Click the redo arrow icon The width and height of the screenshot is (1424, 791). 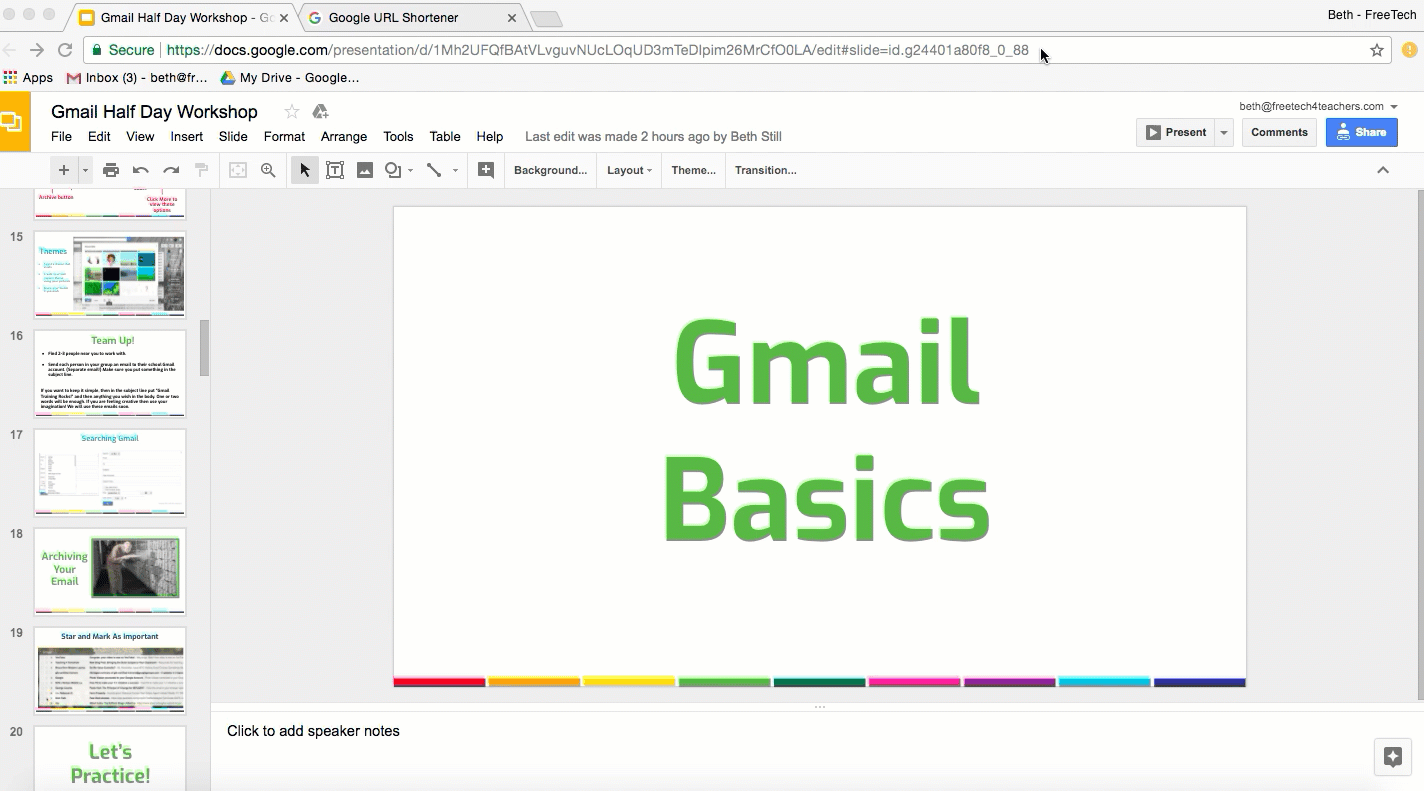[x=171, y=170]
